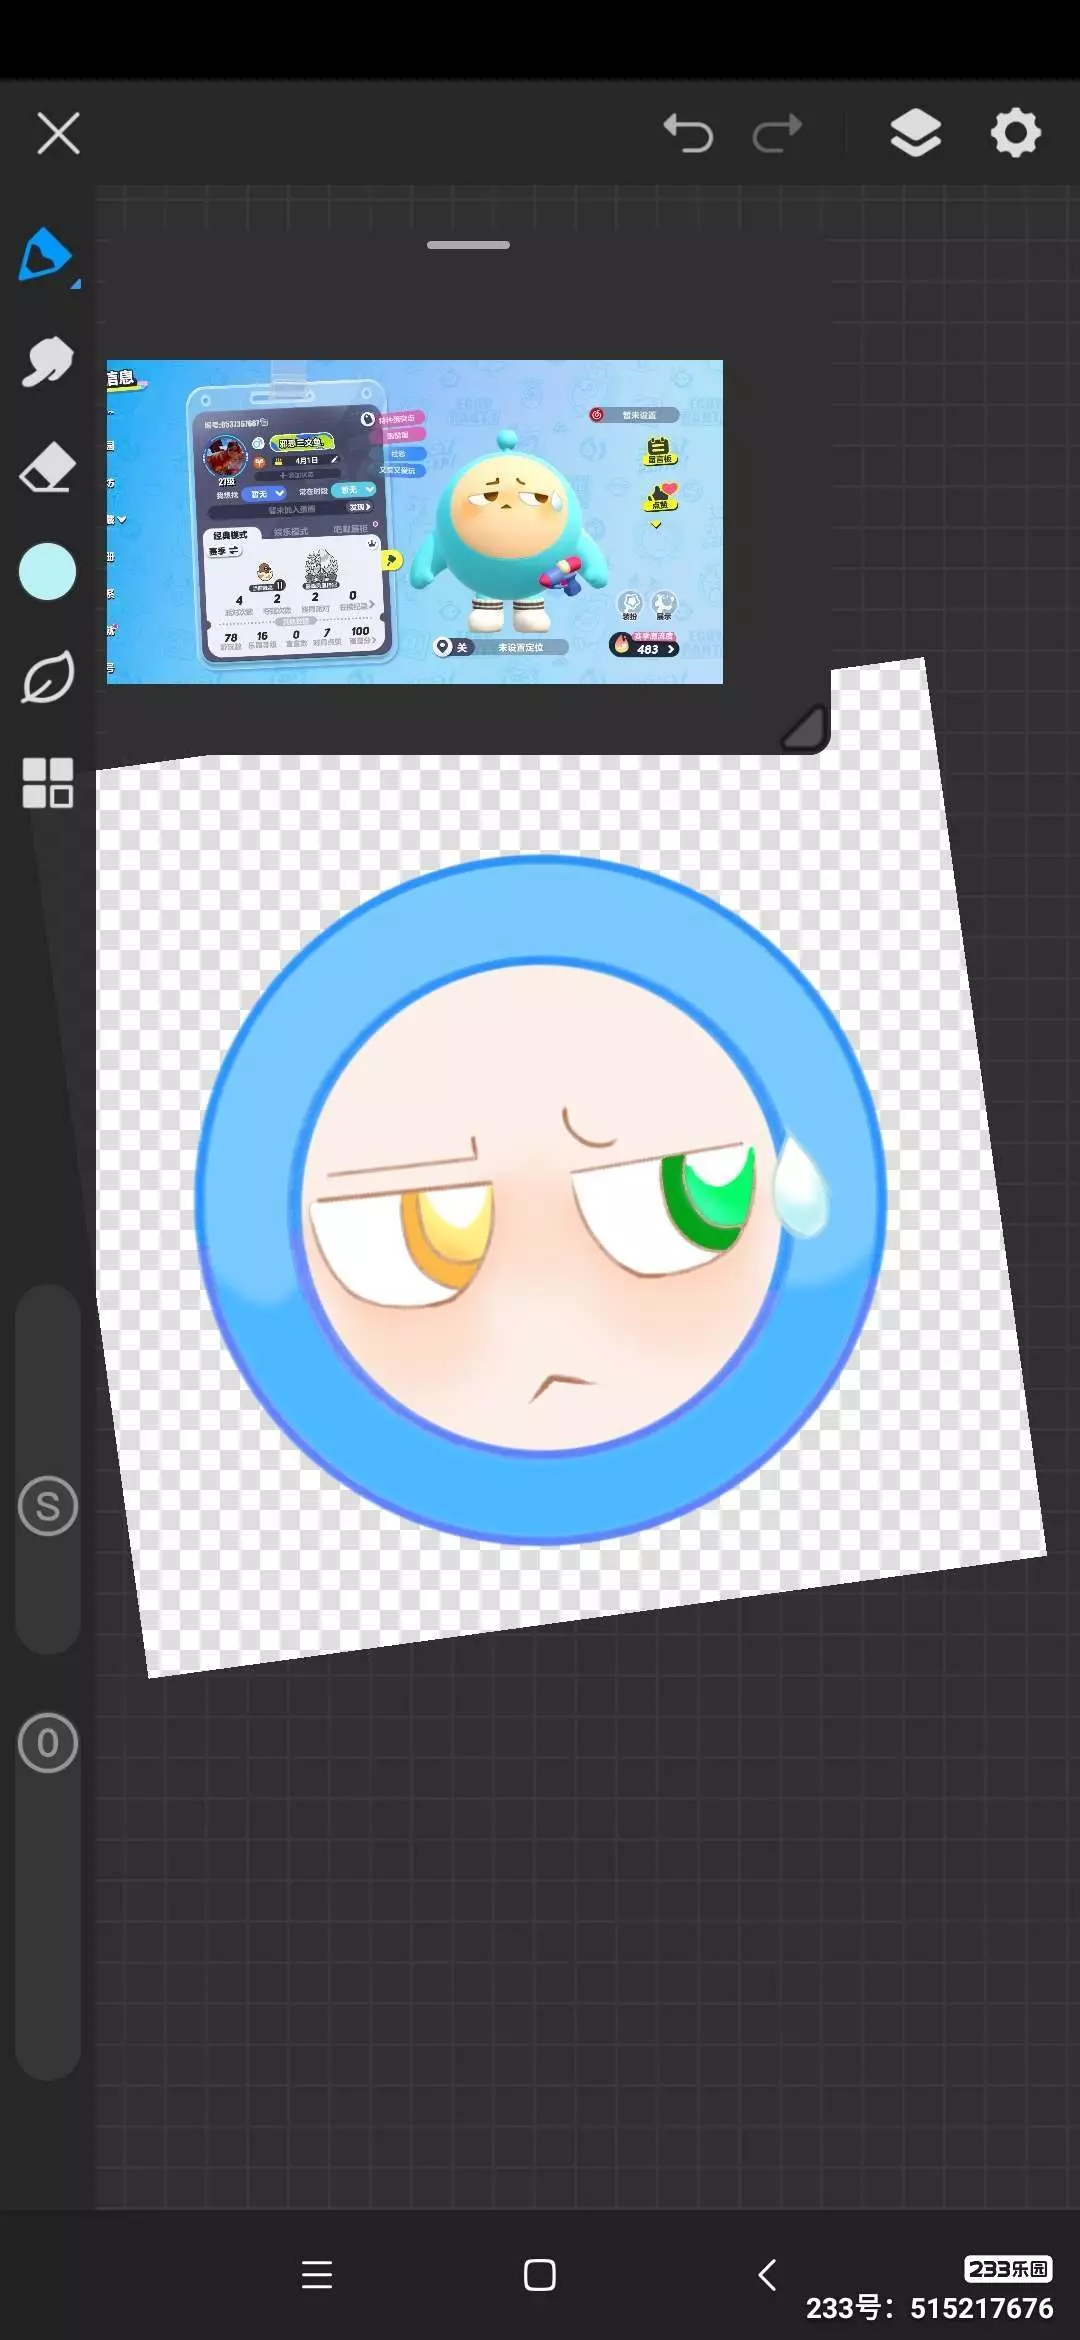
Task: Tap the Android back button
Action: click(x=767, y=2275)
